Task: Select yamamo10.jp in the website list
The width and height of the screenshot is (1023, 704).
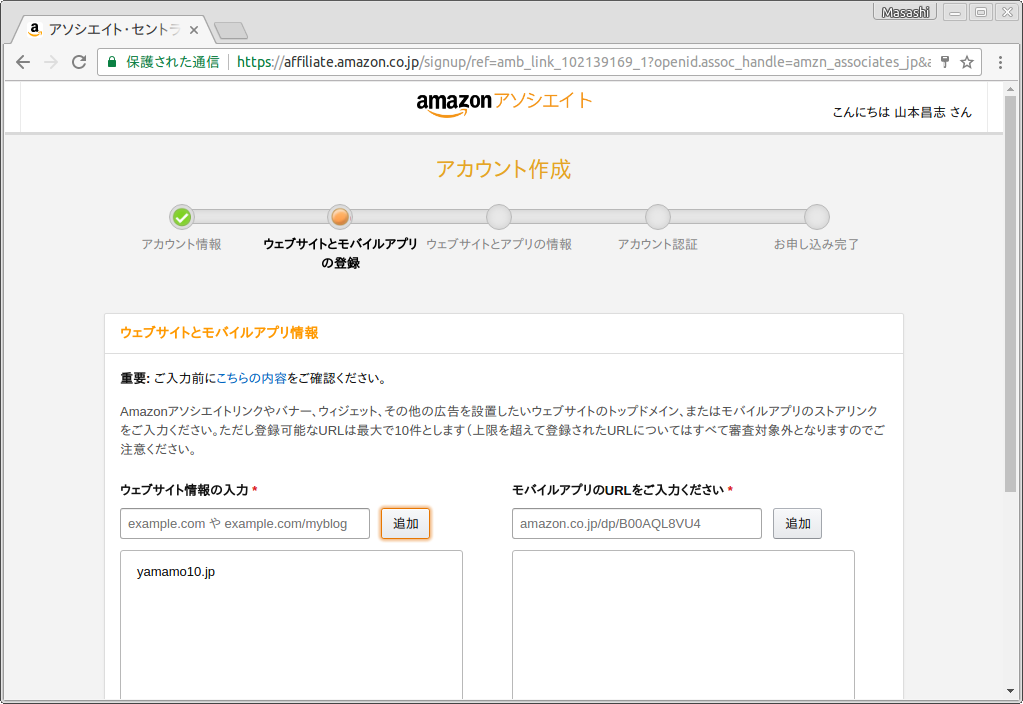Action: pos(176,572)
